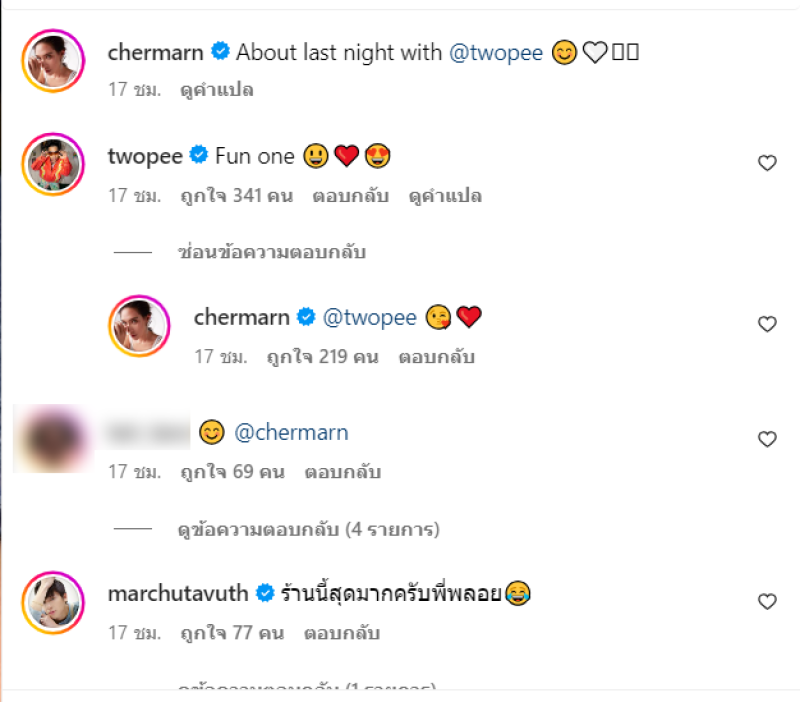Open chermarn's avatar in the reply
This screenshot has width=800, height=702.
click(139, 325)
